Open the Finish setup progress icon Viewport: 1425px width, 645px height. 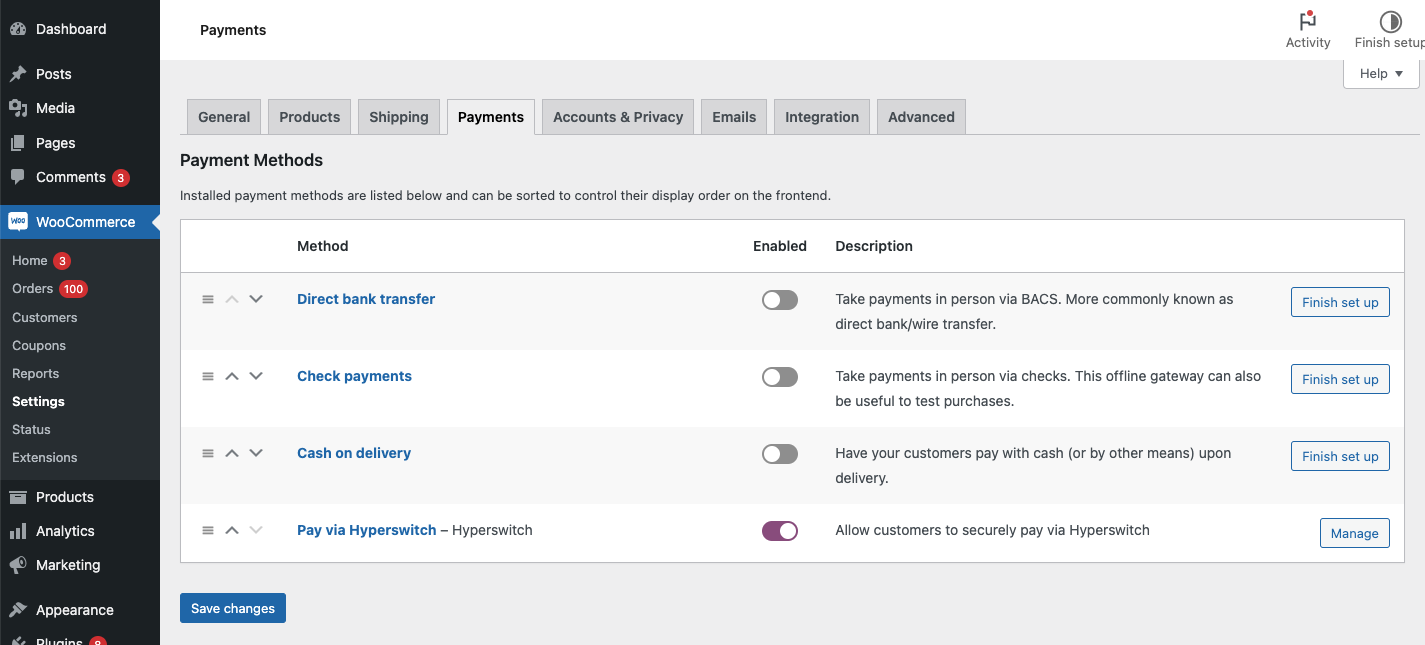(1390, 21)
